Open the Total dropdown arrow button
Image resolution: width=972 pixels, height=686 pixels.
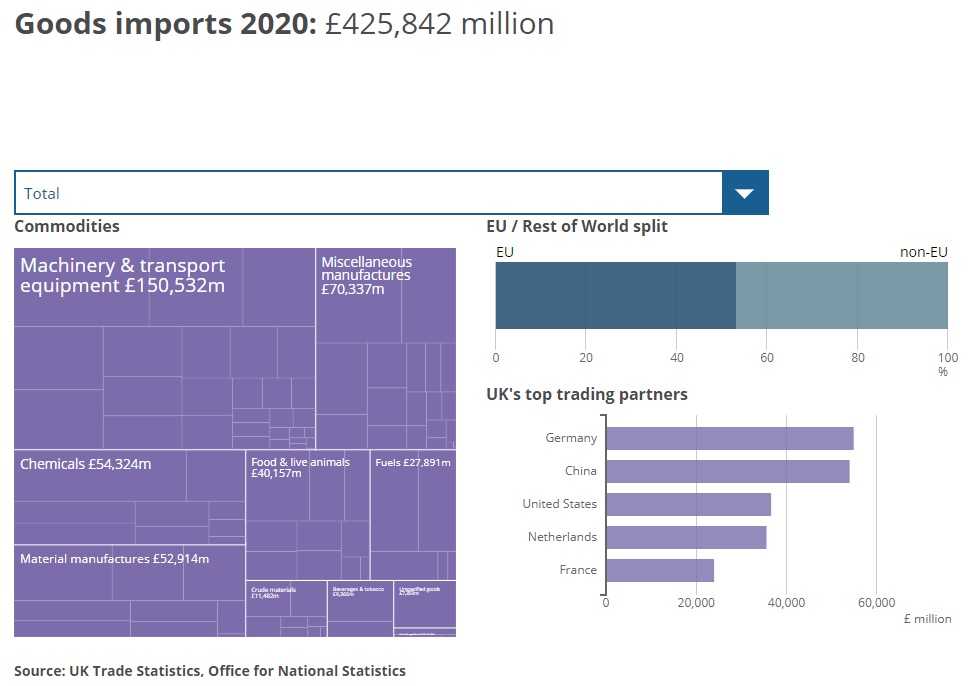744,193
